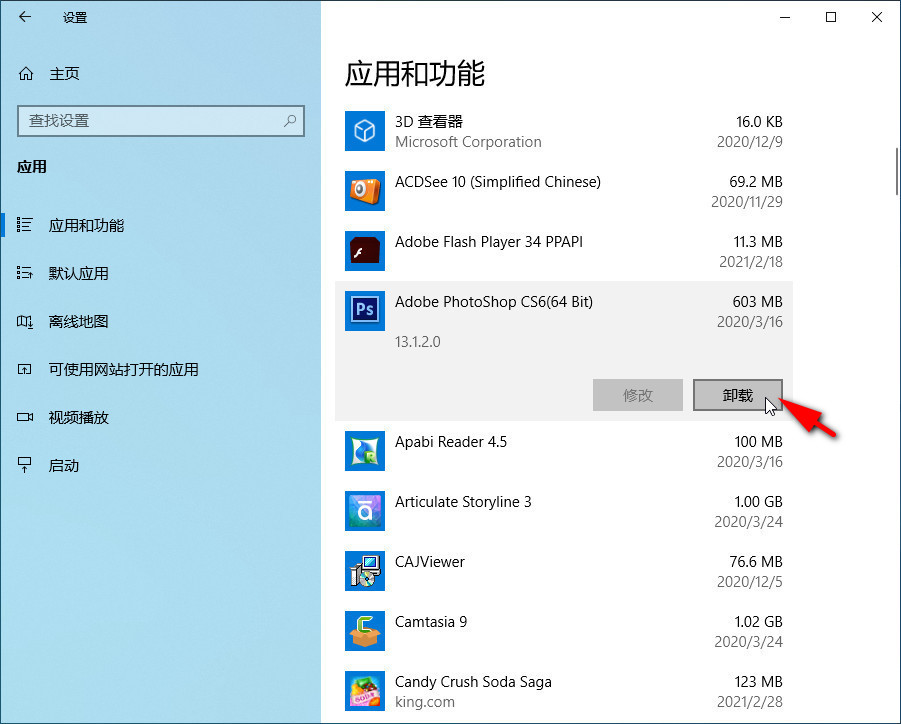Open the 默认应用 sidebar page
The image size is (901, 724).
(79, 274)
